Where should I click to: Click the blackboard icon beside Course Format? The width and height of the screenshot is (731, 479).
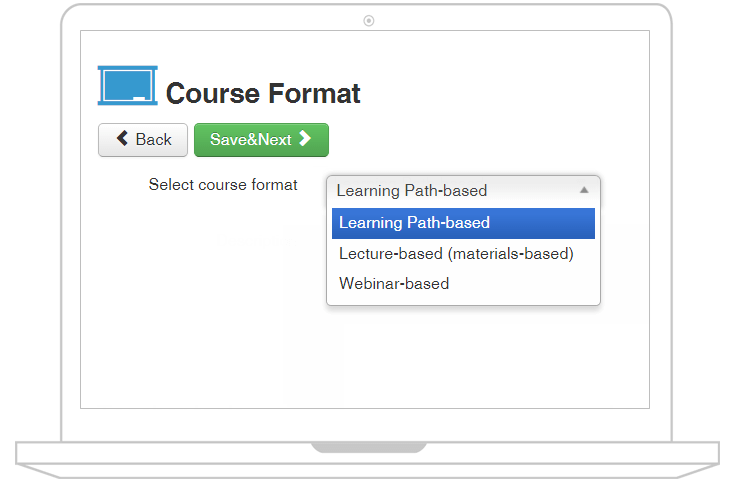[127, 85]
